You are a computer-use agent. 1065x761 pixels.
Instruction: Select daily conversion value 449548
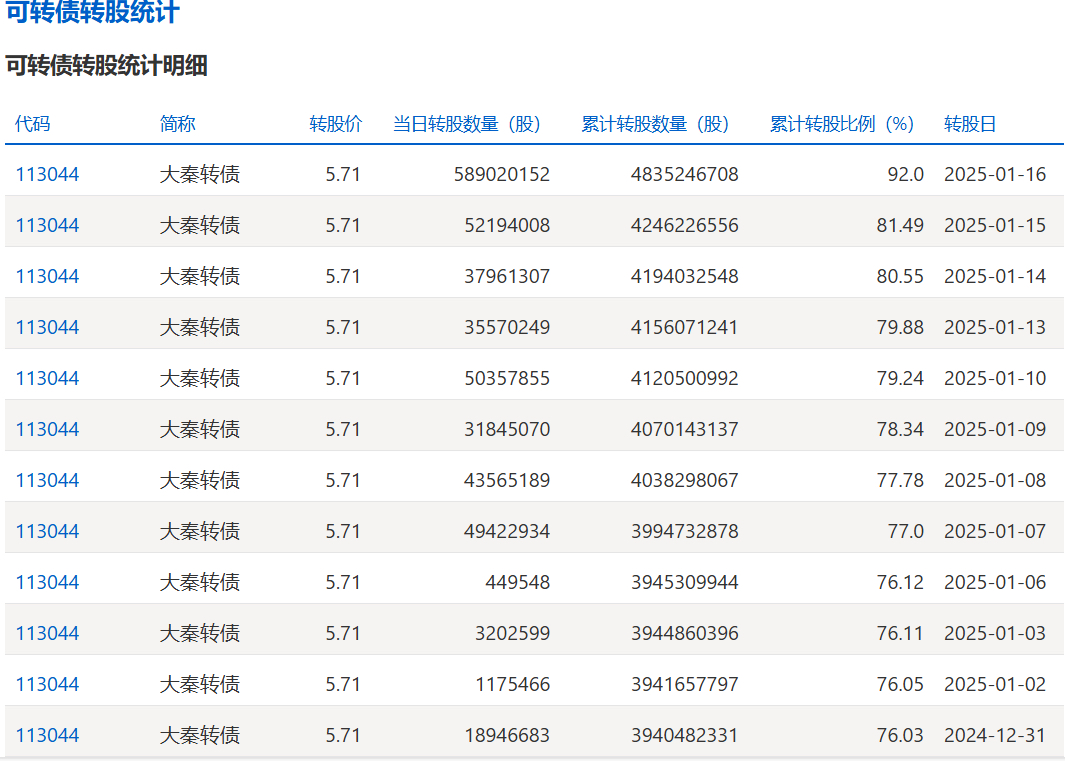click(x=518, y=582)
